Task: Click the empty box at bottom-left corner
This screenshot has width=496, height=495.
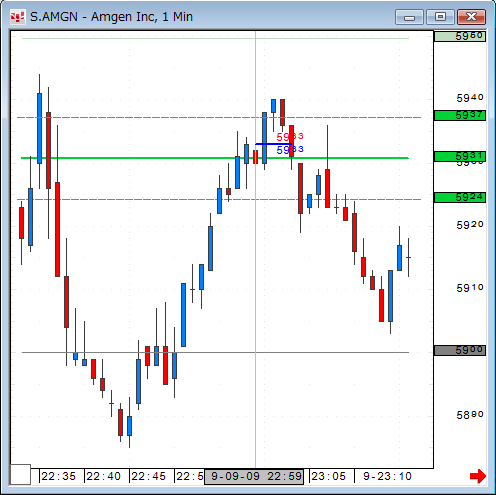Action: [20, 474]
